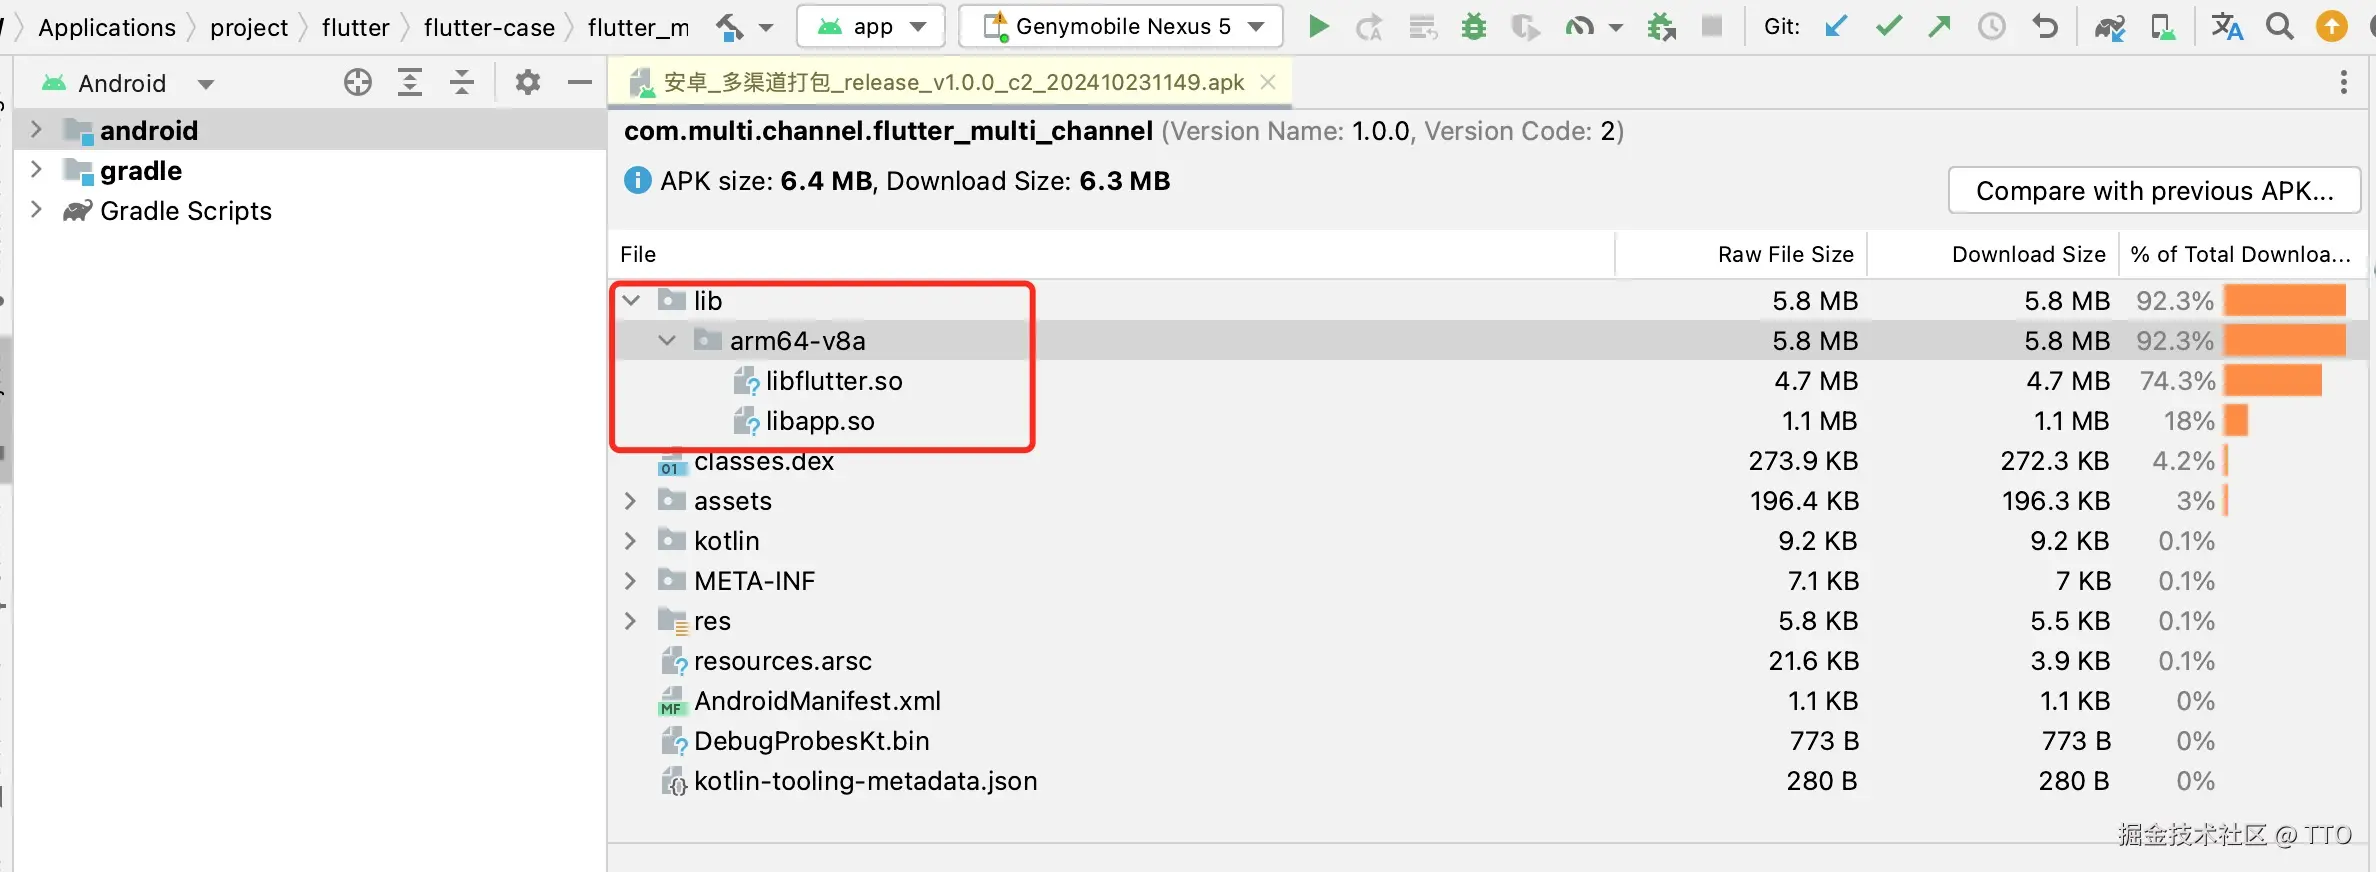
Task: Click Git update project arrow
Action: tap(1836, 27)
